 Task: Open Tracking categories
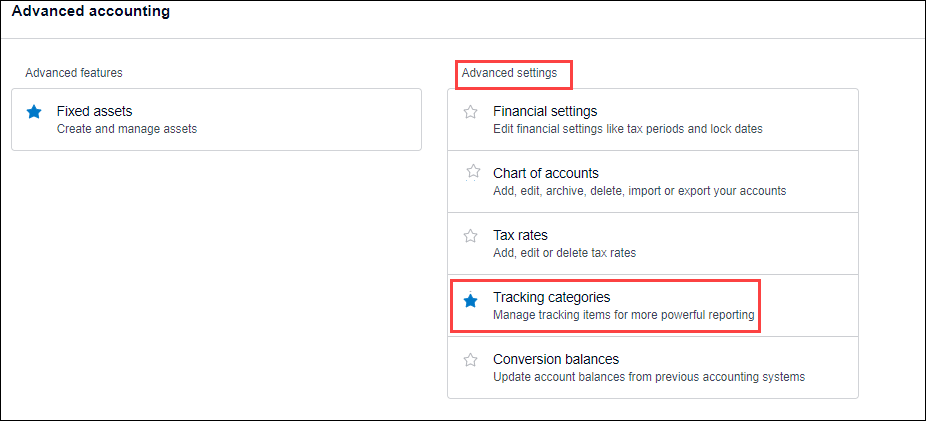[552, 297]
